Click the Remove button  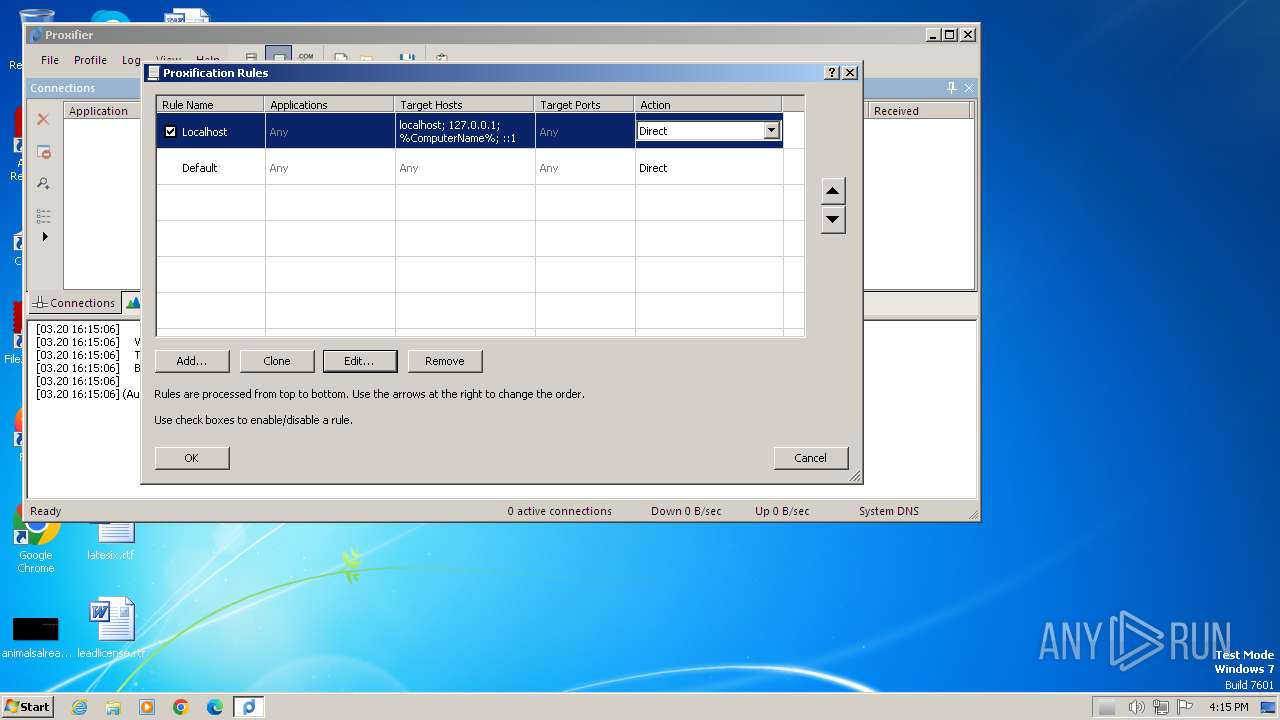(445, 361)
